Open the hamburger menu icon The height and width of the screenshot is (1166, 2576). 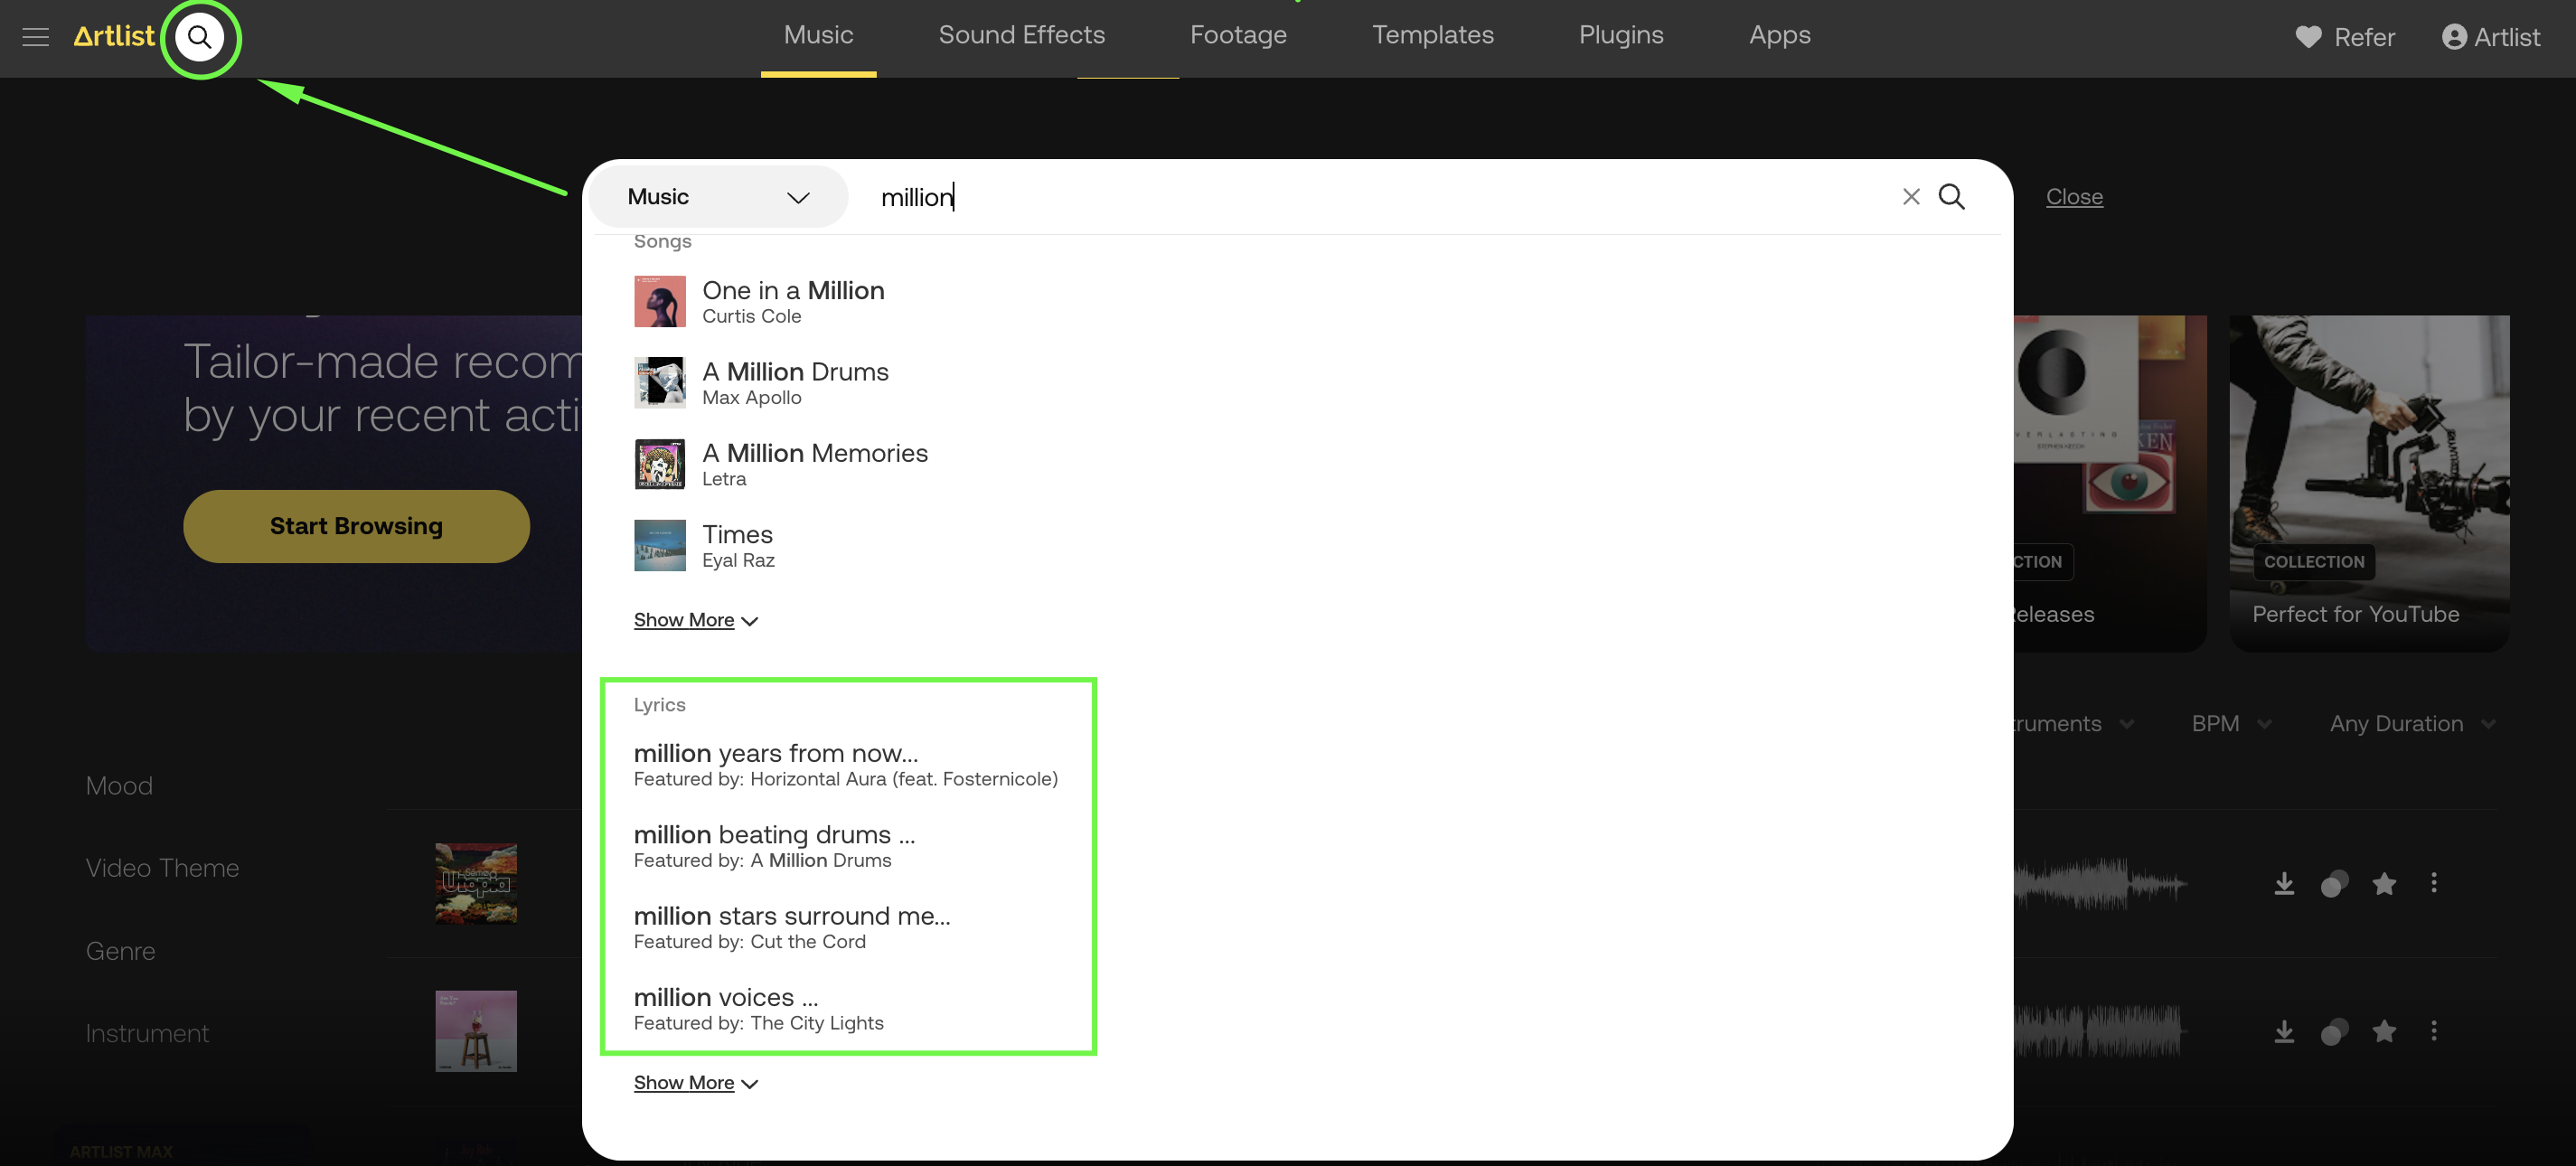click(x=36, y=38)
